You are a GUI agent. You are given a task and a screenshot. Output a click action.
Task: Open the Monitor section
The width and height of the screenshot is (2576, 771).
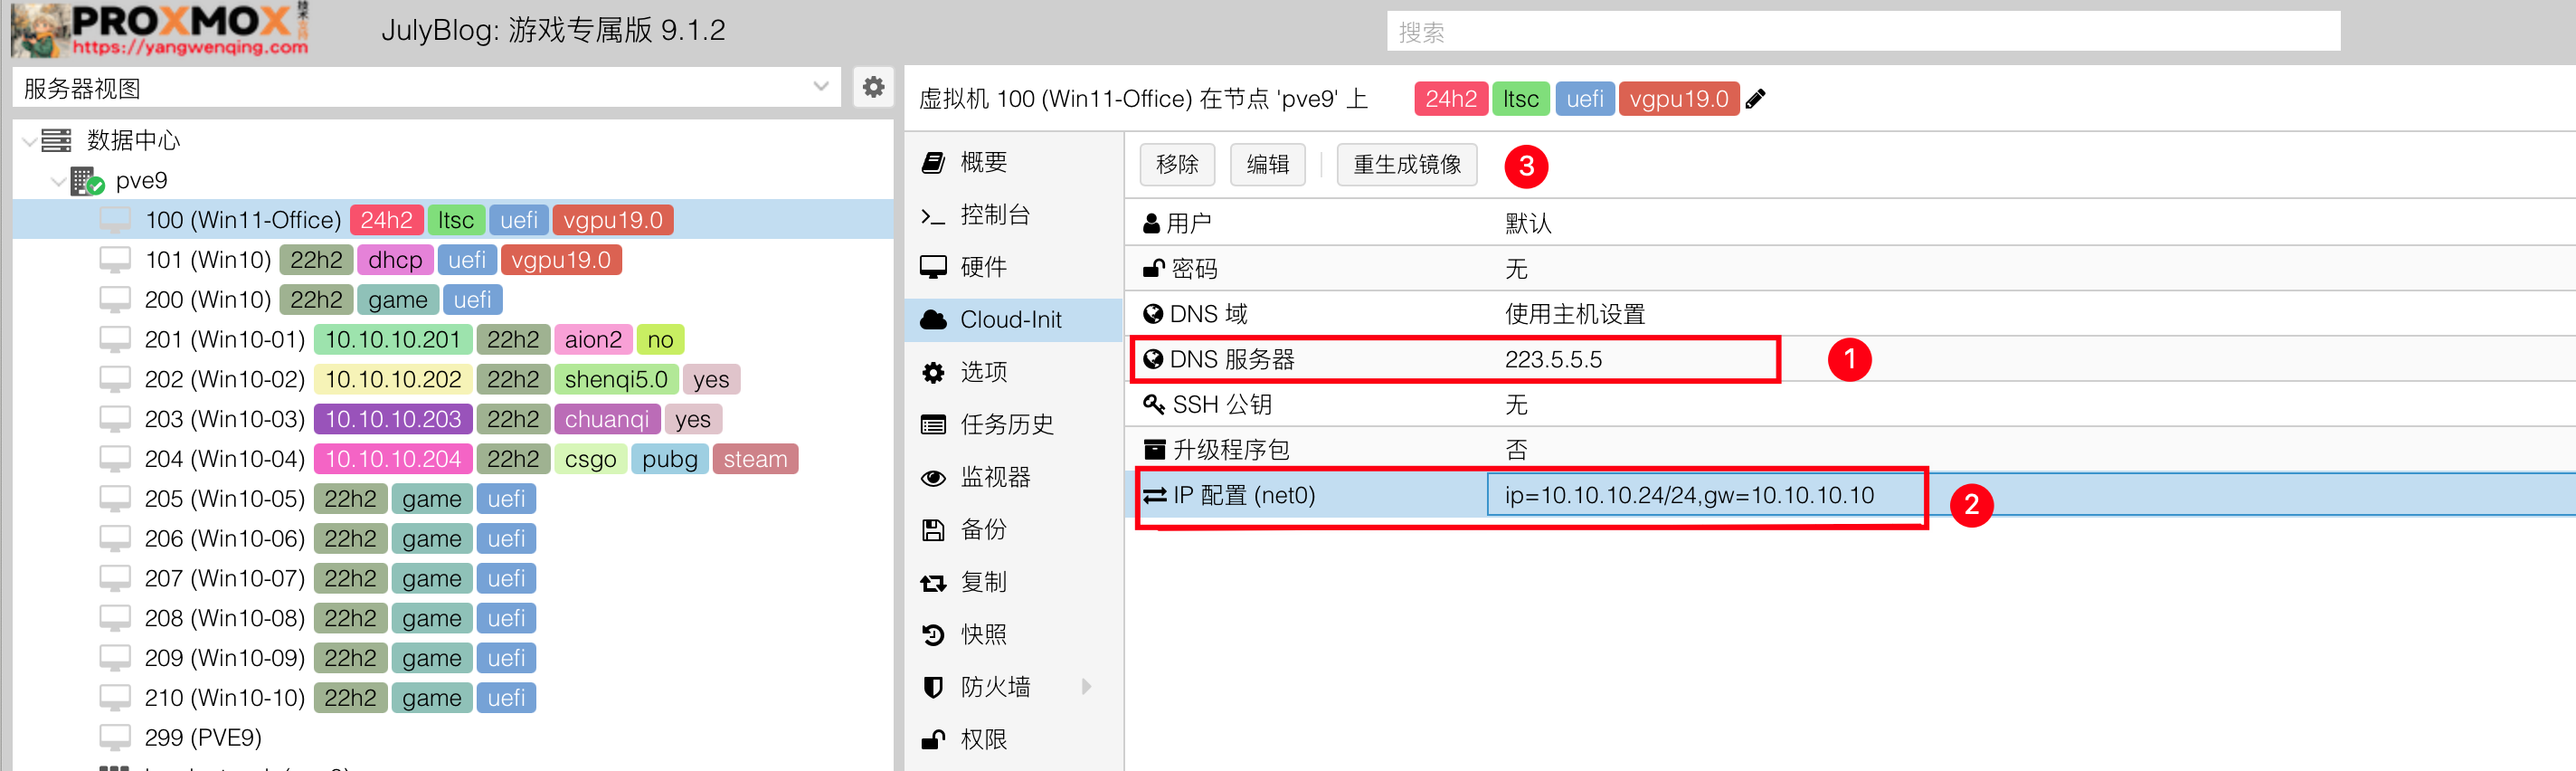(993, 477)
